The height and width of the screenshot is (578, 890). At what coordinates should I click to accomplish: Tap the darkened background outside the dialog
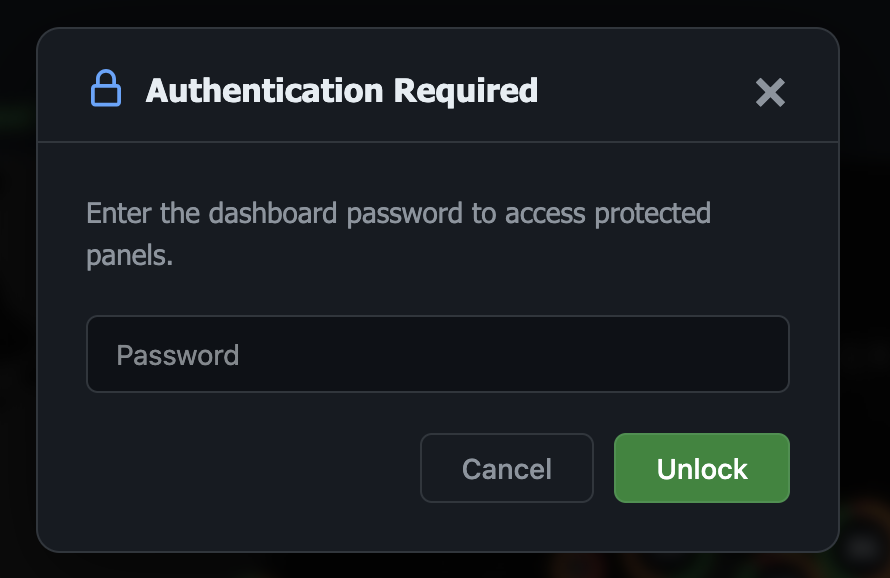[20, 300]
